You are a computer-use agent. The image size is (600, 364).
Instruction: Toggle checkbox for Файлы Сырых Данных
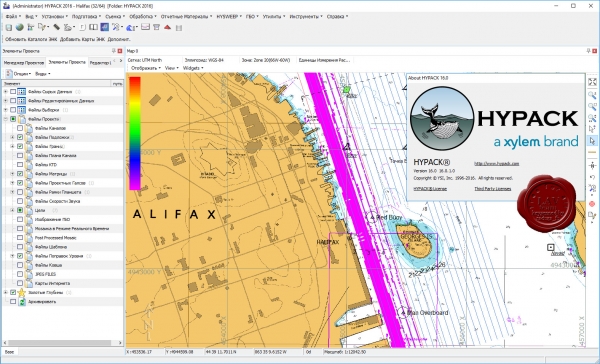click(13, 91)
